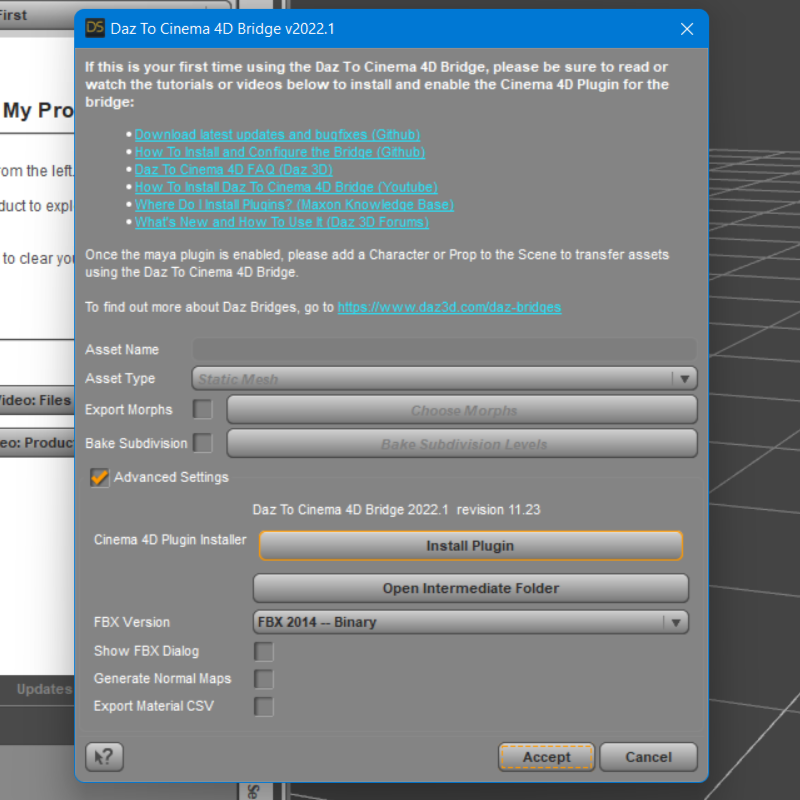Image resolution: width=800 pixels, height=800 pixels.
Task: Click Open Intermediate Folder button
Action: point(471,588)
